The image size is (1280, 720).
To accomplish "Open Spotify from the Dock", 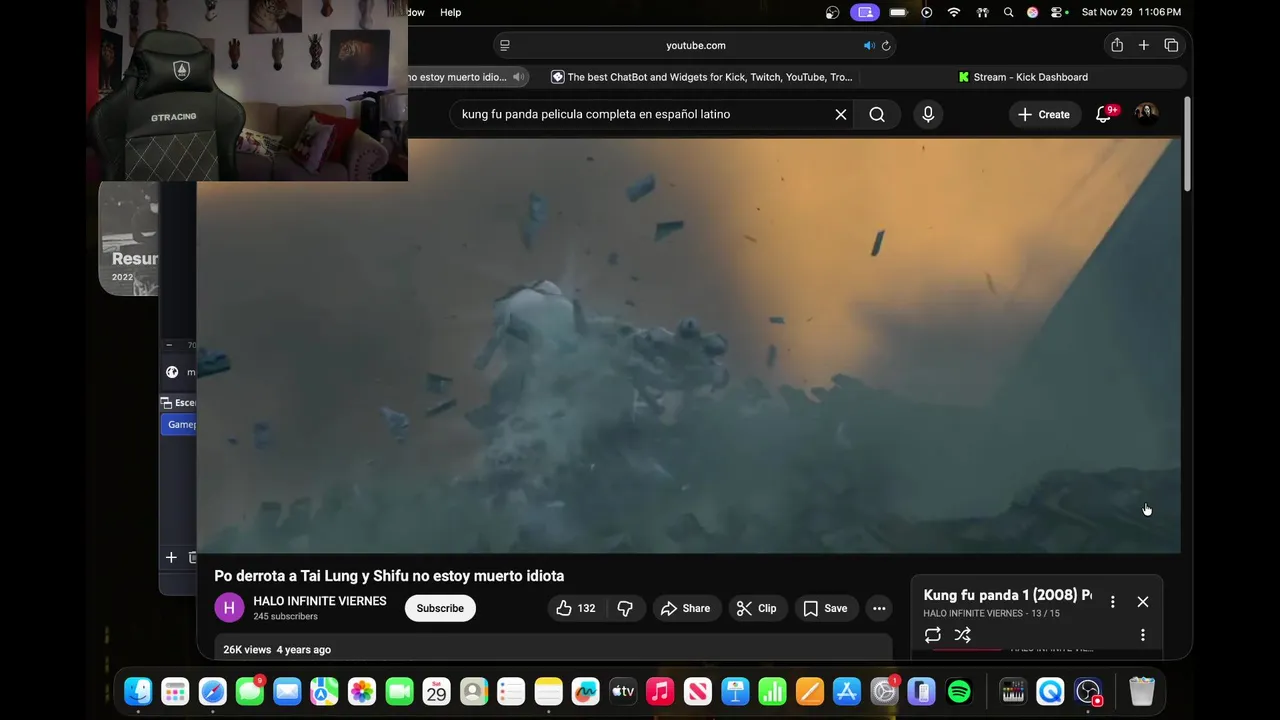I will (959, 691).
